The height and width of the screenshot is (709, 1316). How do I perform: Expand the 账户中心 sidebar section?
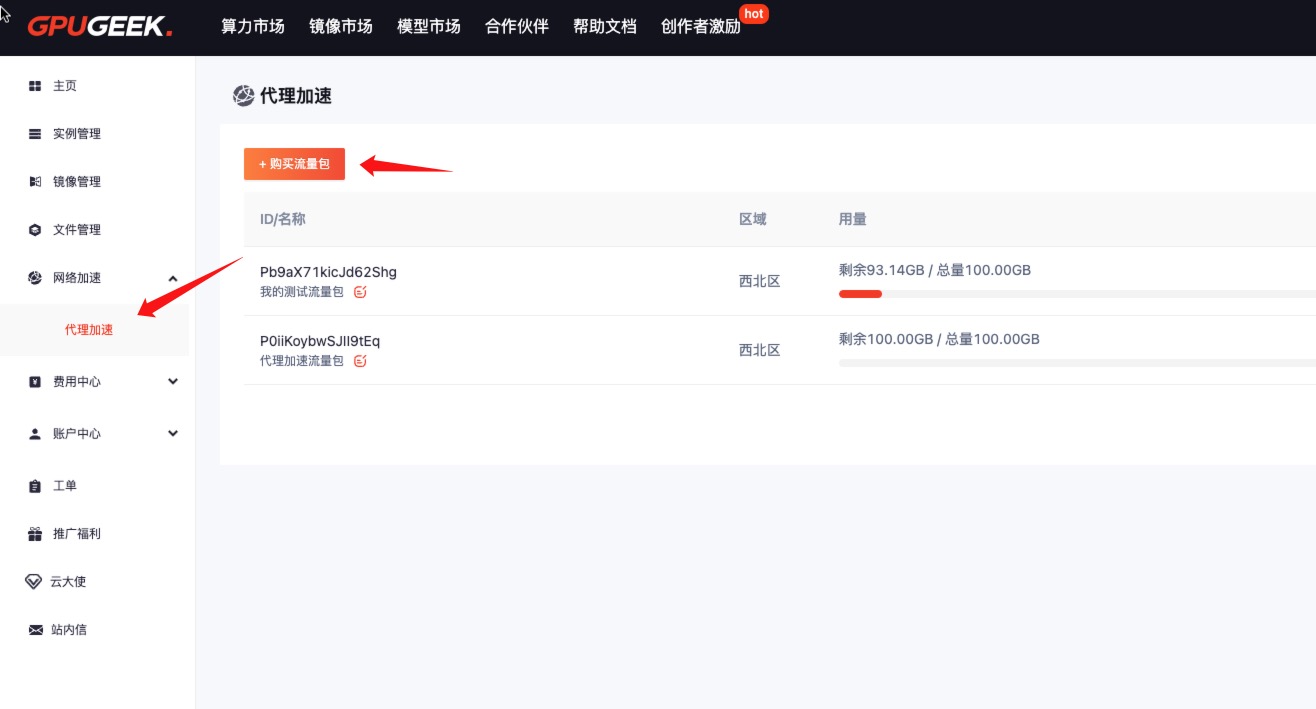point(173,434)
